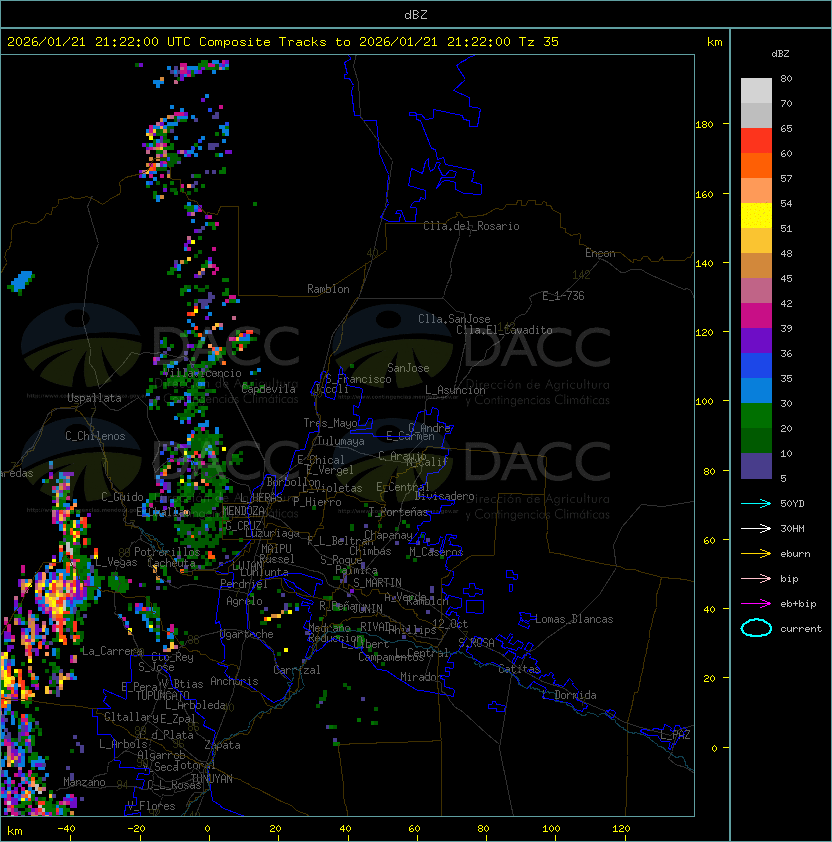Click the 'V_Flores' map label
Image resolution: width=832 pixels, height=842 pixels.
coord(151,806)
